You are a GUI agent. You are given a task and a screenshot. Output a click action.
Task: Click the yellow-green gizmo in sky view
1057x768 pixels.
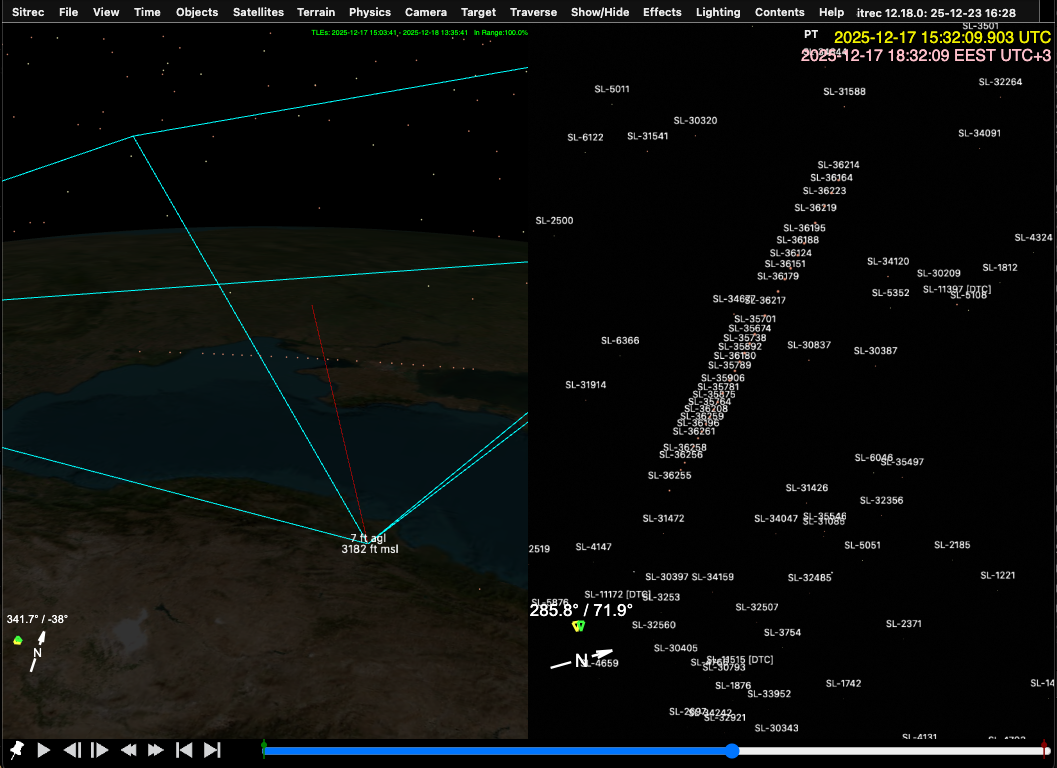point(577,626)
